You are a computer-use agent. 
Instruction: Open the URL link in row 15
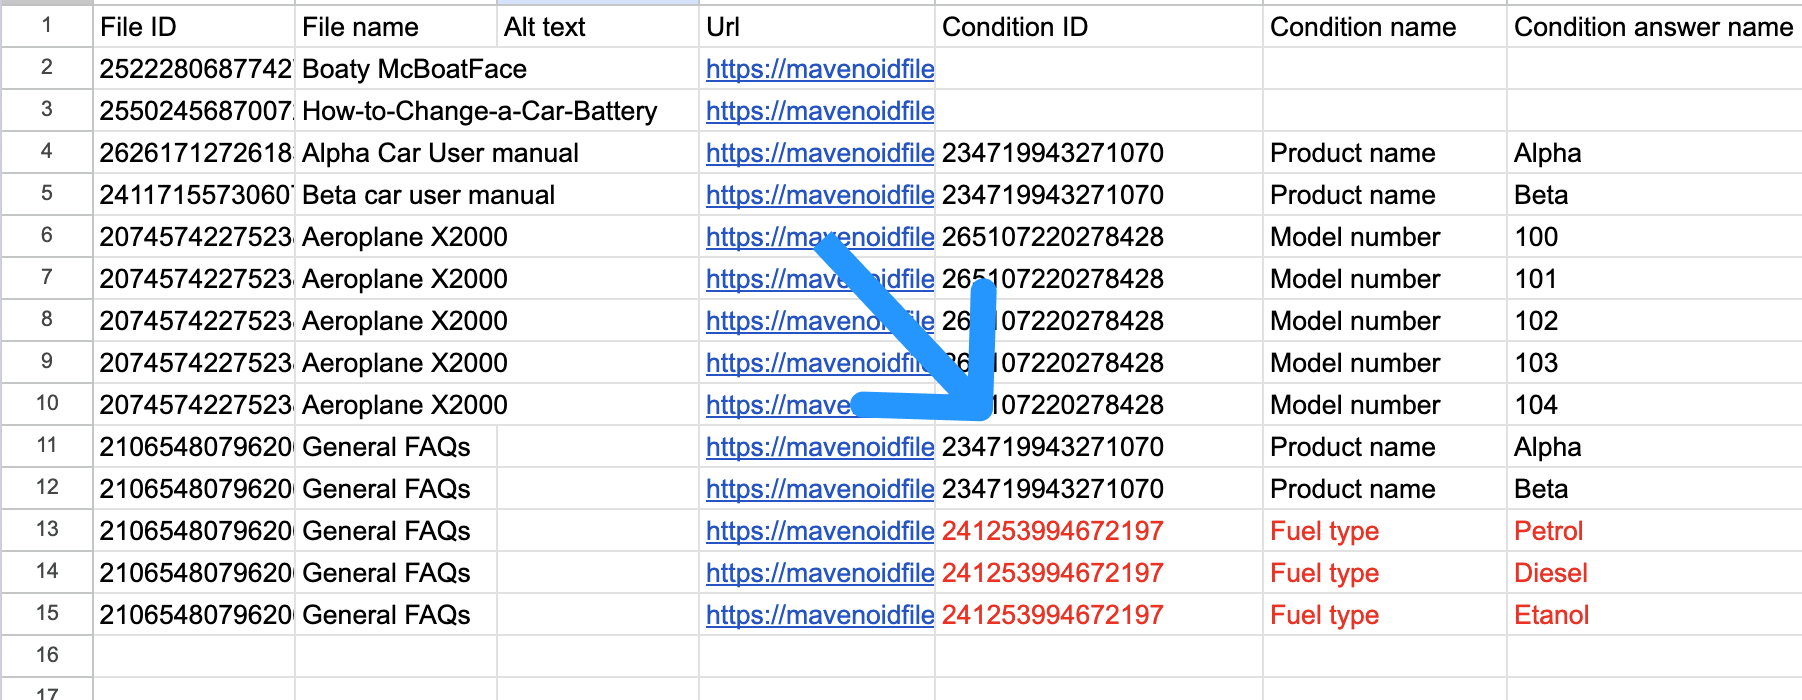tap(819, 615)
